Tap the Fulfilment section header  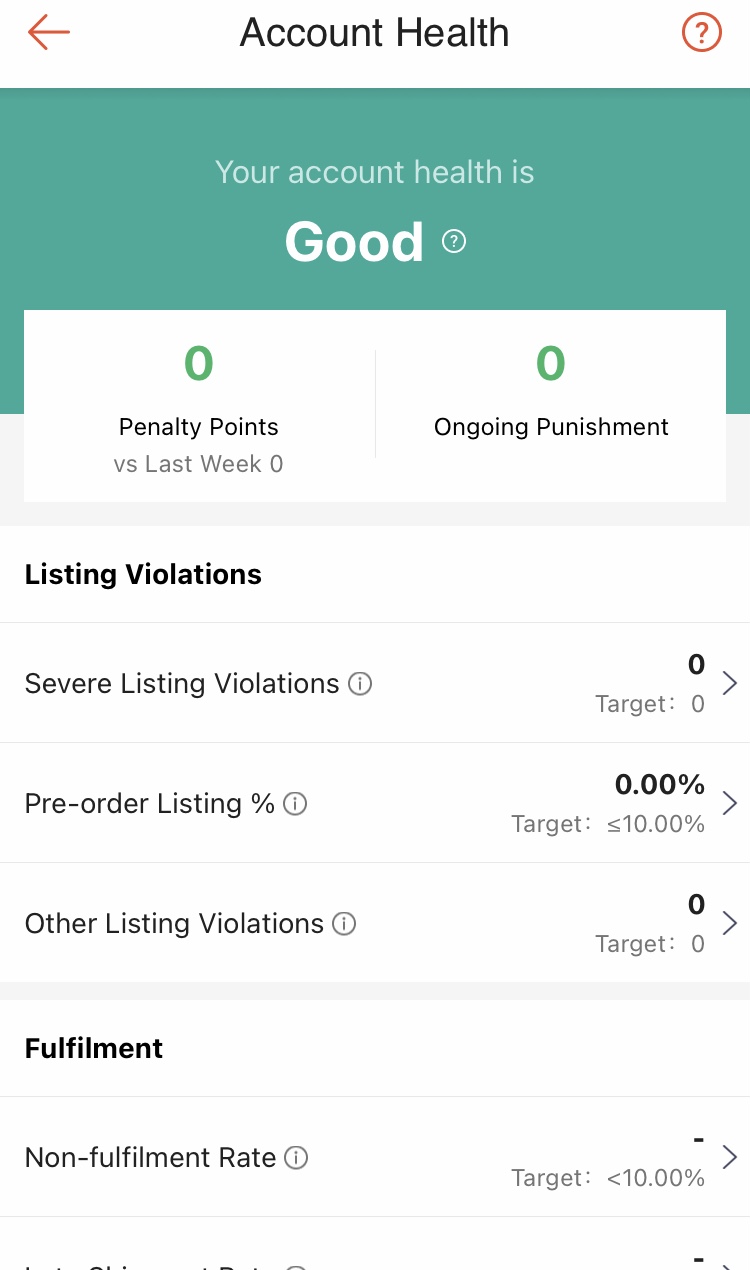coord(94,1049)
